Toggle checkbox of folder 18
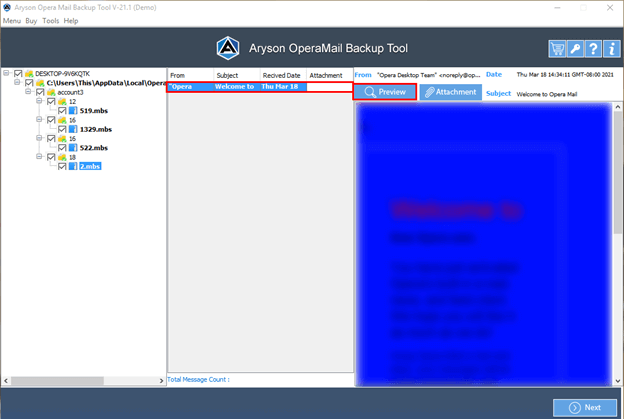This screenshot has width=624, height=419. point(51,157)
